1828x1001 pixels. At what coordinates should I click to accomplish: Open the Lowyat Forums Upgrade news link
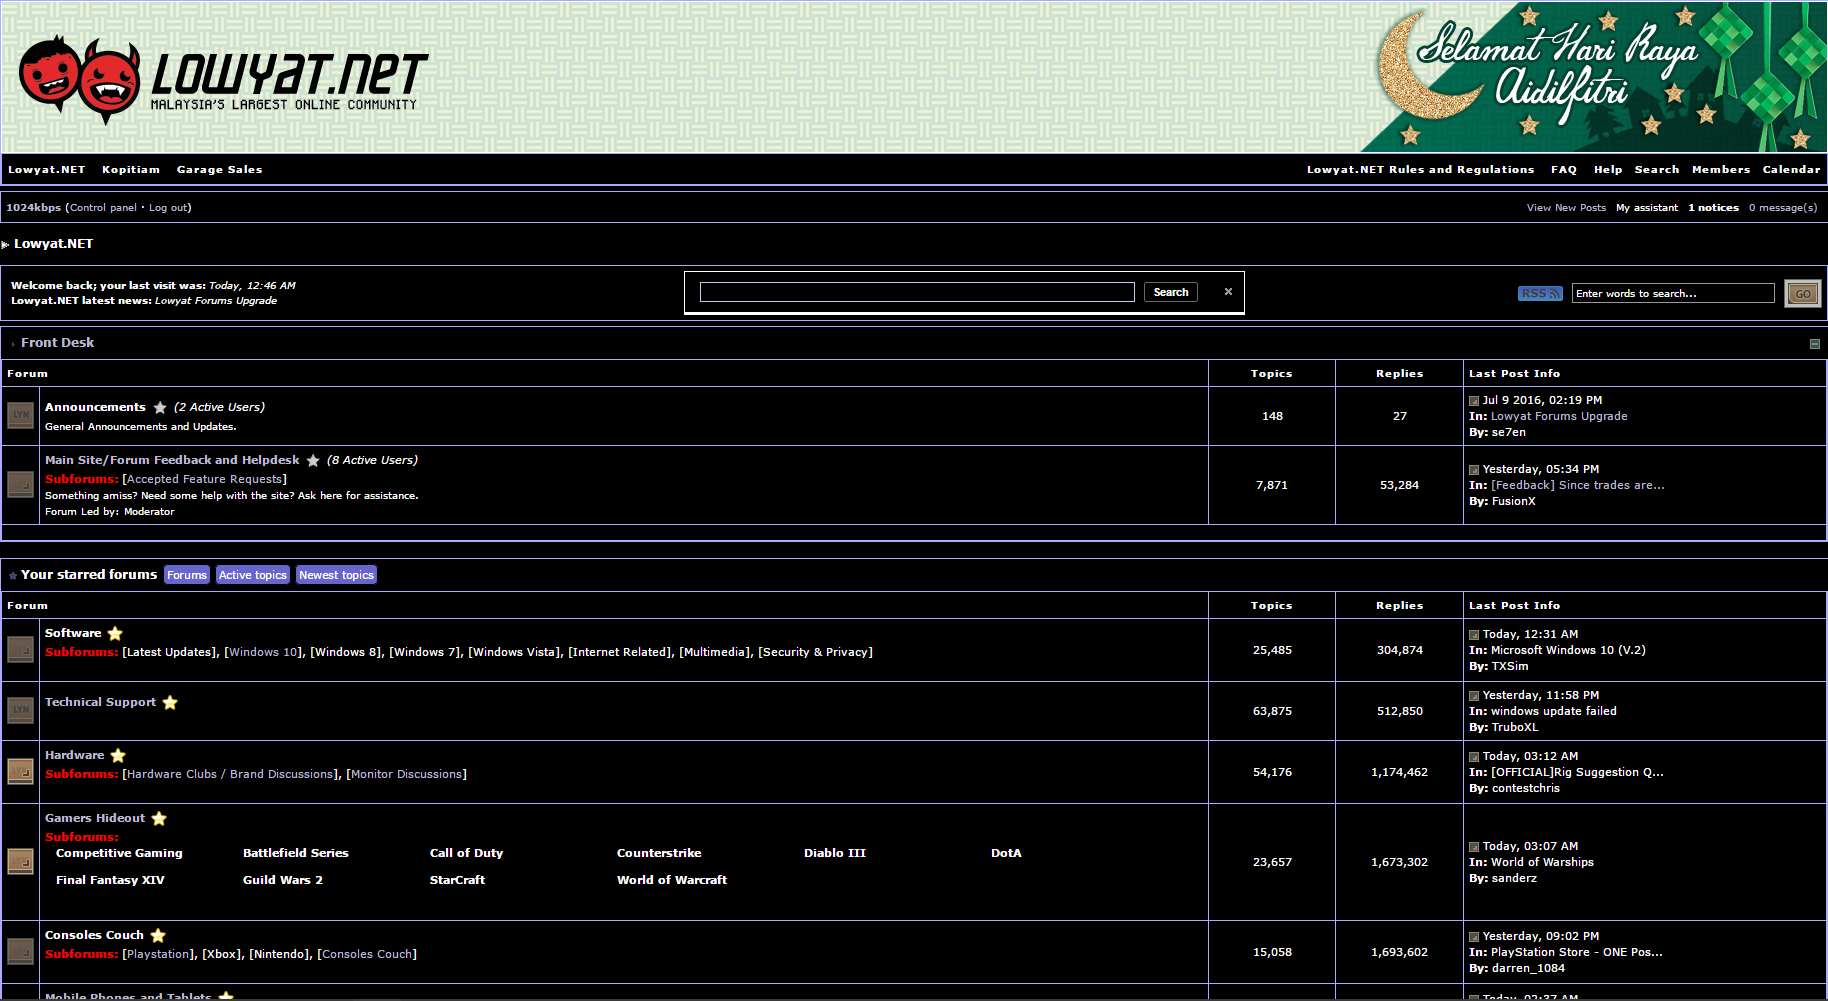point(216,301)
